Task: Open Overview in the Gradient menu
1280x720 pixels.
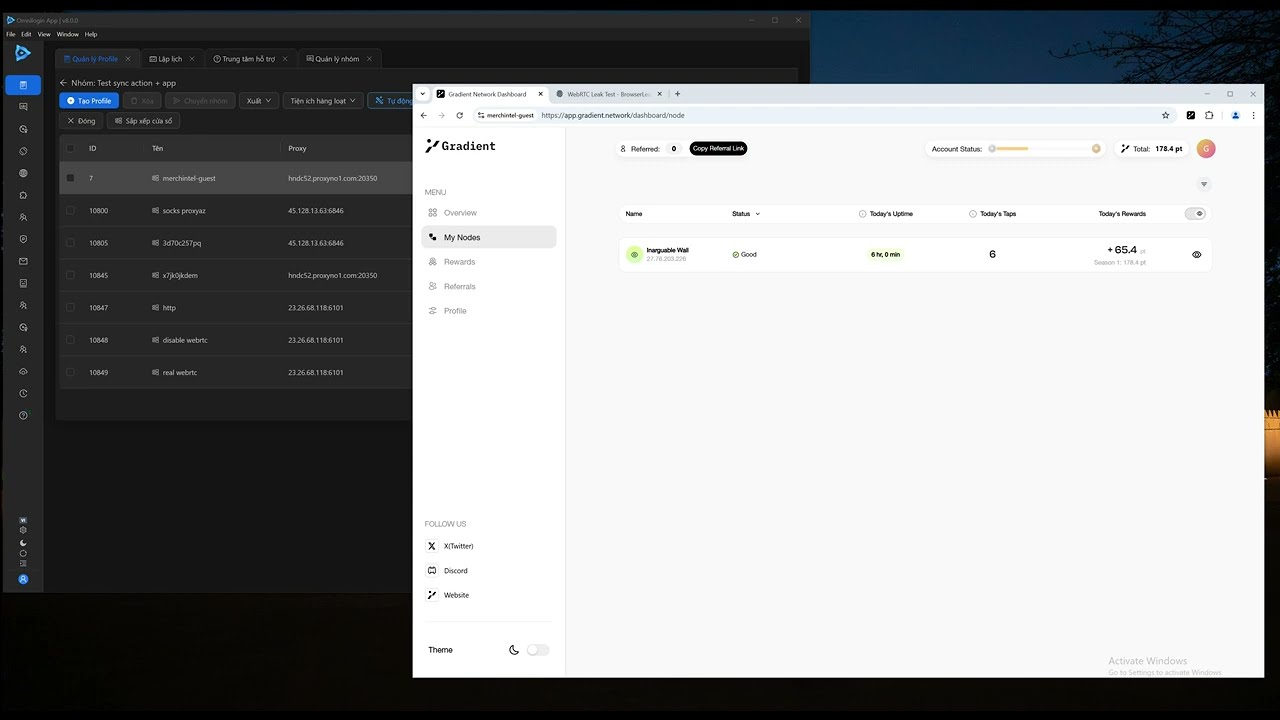Action: click(460, 213)
